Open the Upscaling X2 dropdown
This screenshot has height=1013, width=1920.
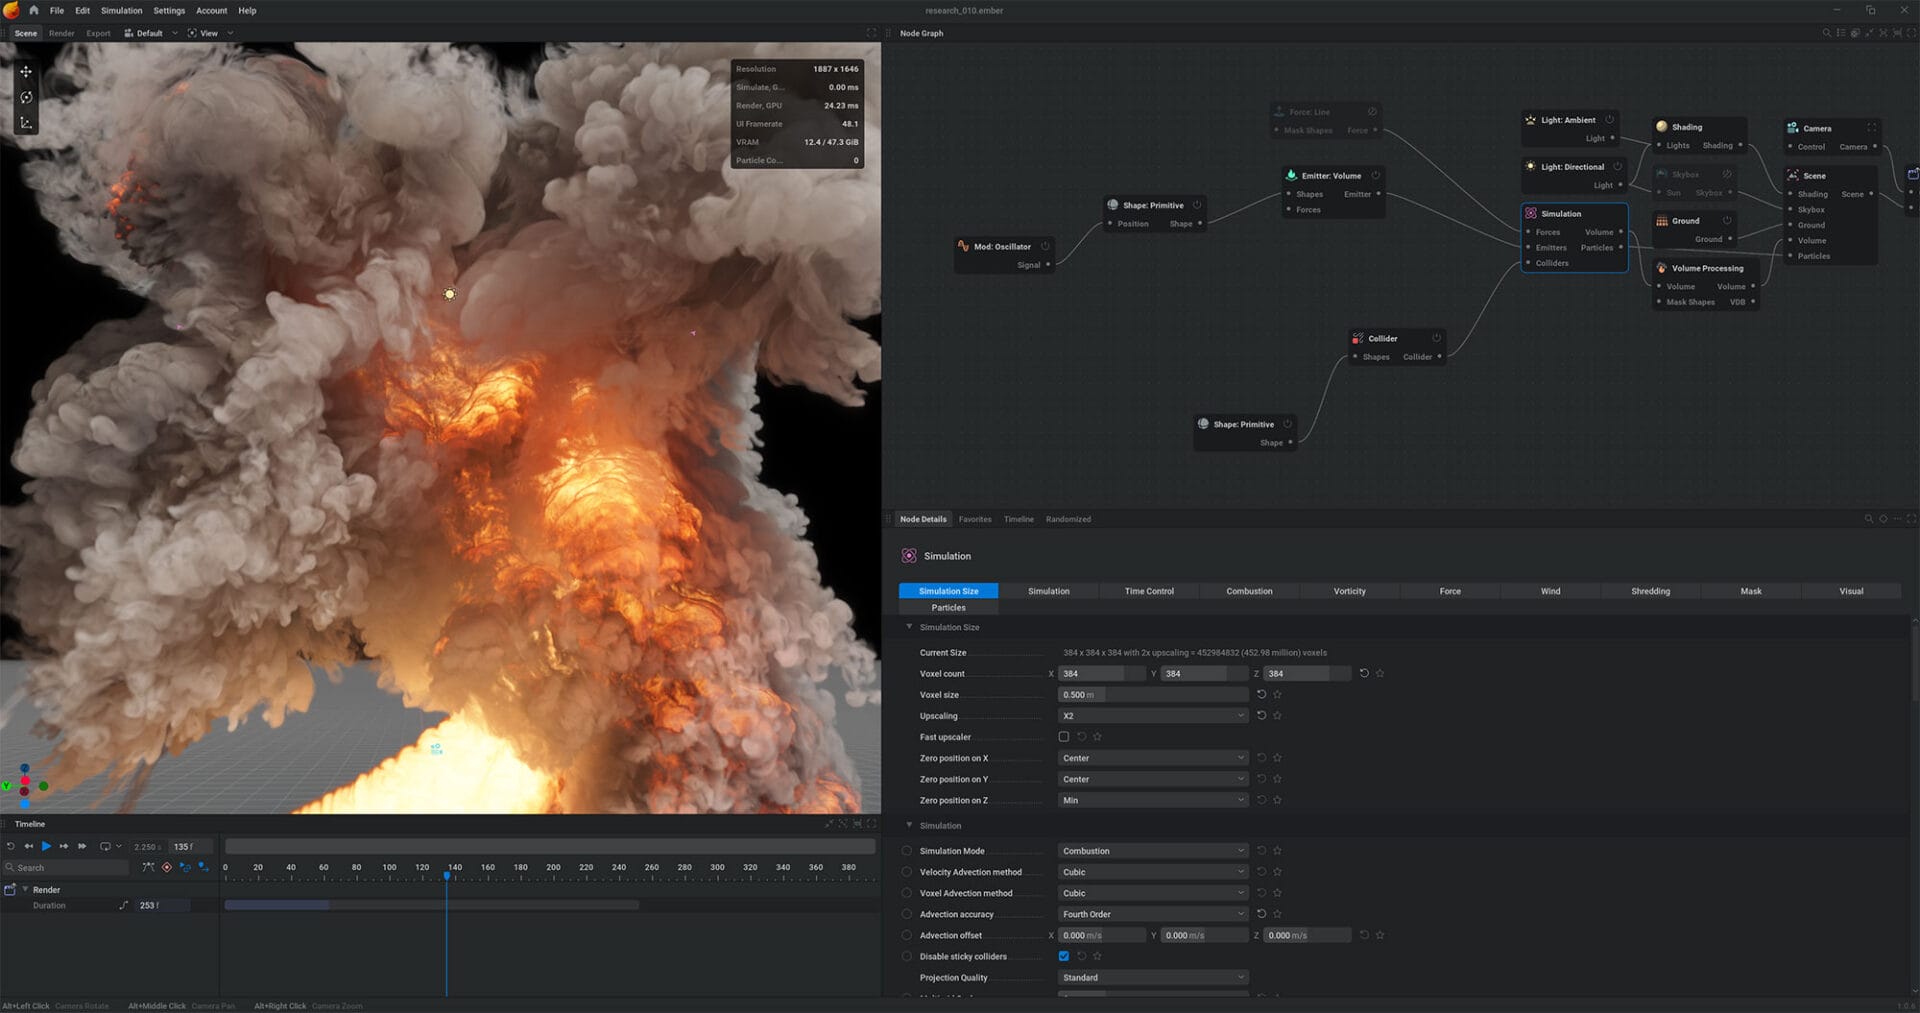click(x=1153, y=715)
